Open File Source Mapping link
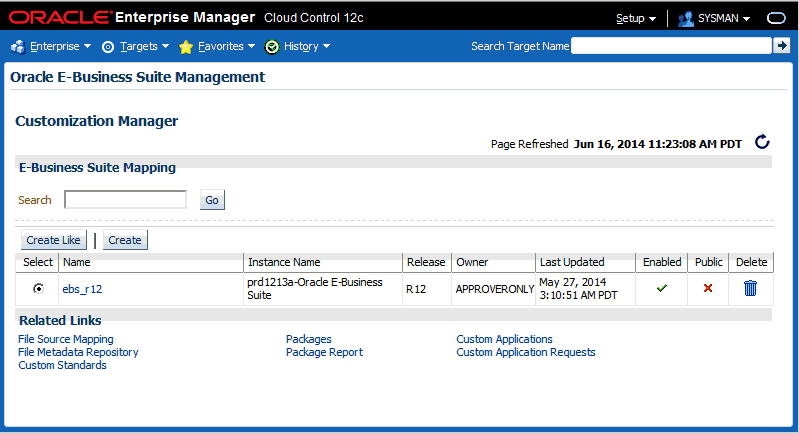Screen dimensions: 799x434 click(66, 339)
